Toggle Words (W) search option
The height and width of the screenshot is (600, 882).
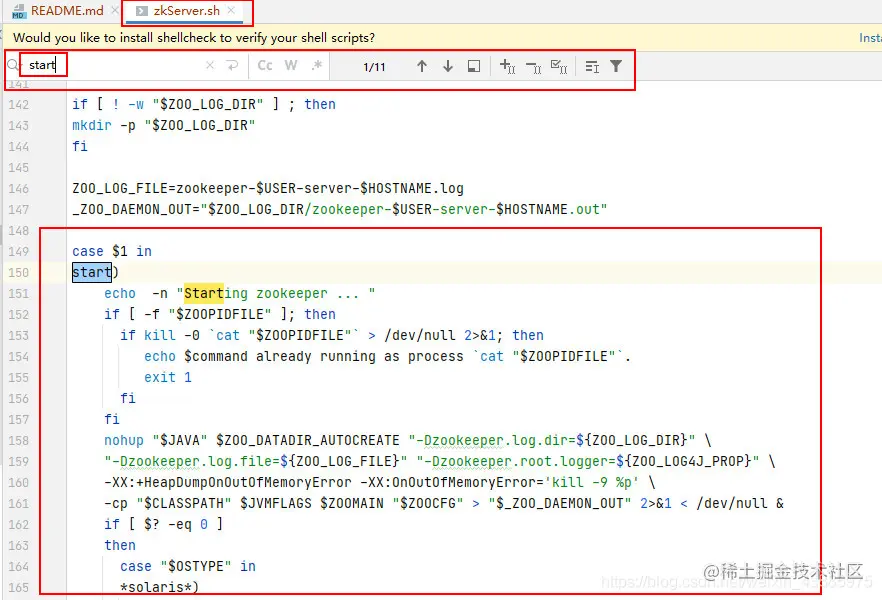[291, 66]
